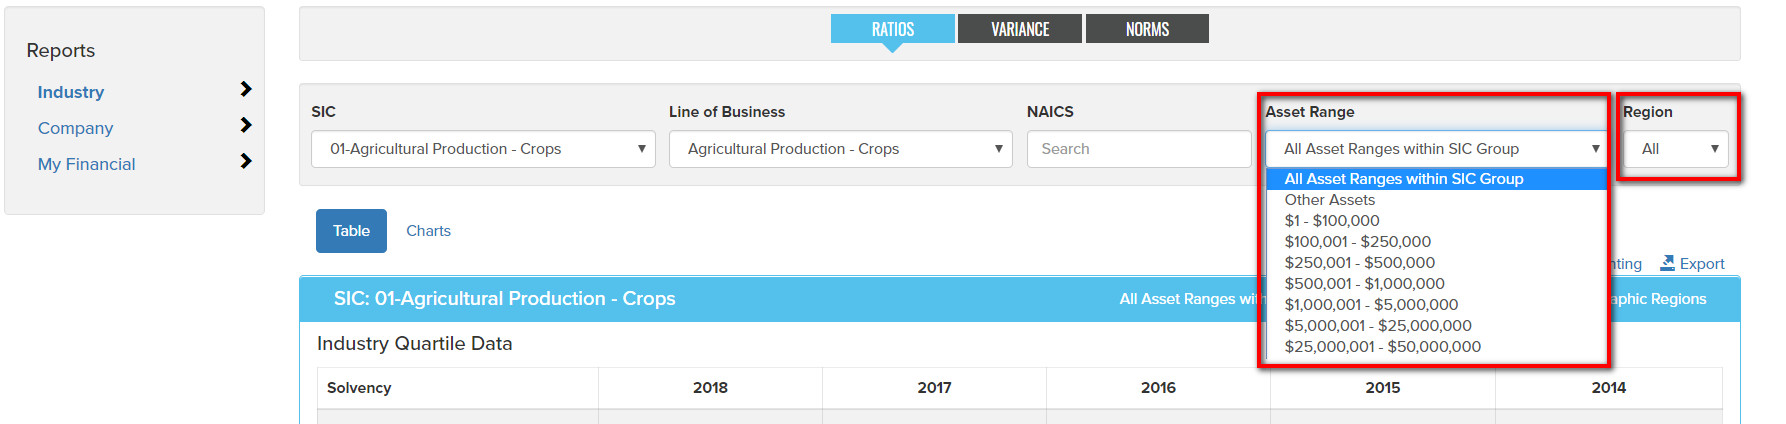The width and height of the screenshot is (1786, 424).
Task: Open the Line of Business dropdown
Action: coord(841,149)
